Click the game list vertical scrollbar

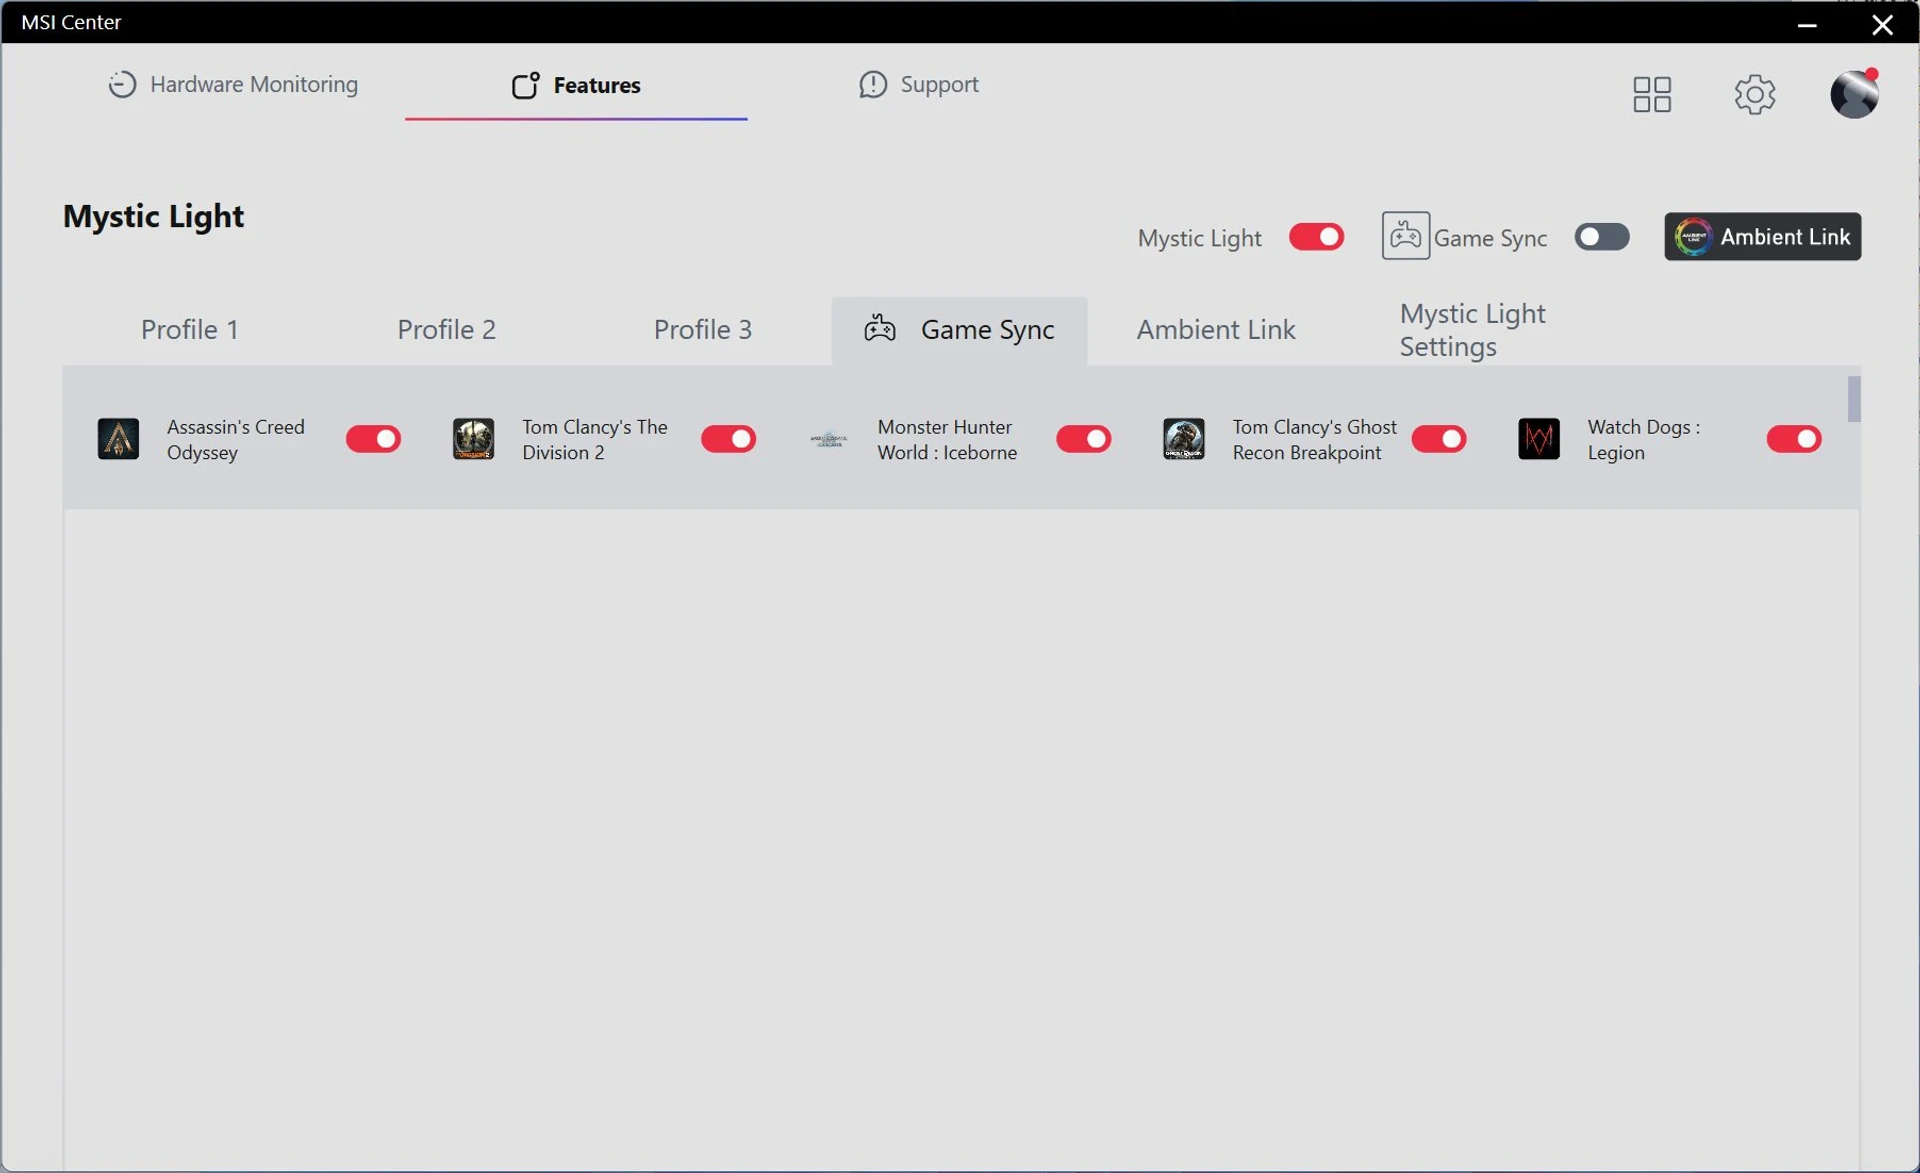pos(1854,399)
